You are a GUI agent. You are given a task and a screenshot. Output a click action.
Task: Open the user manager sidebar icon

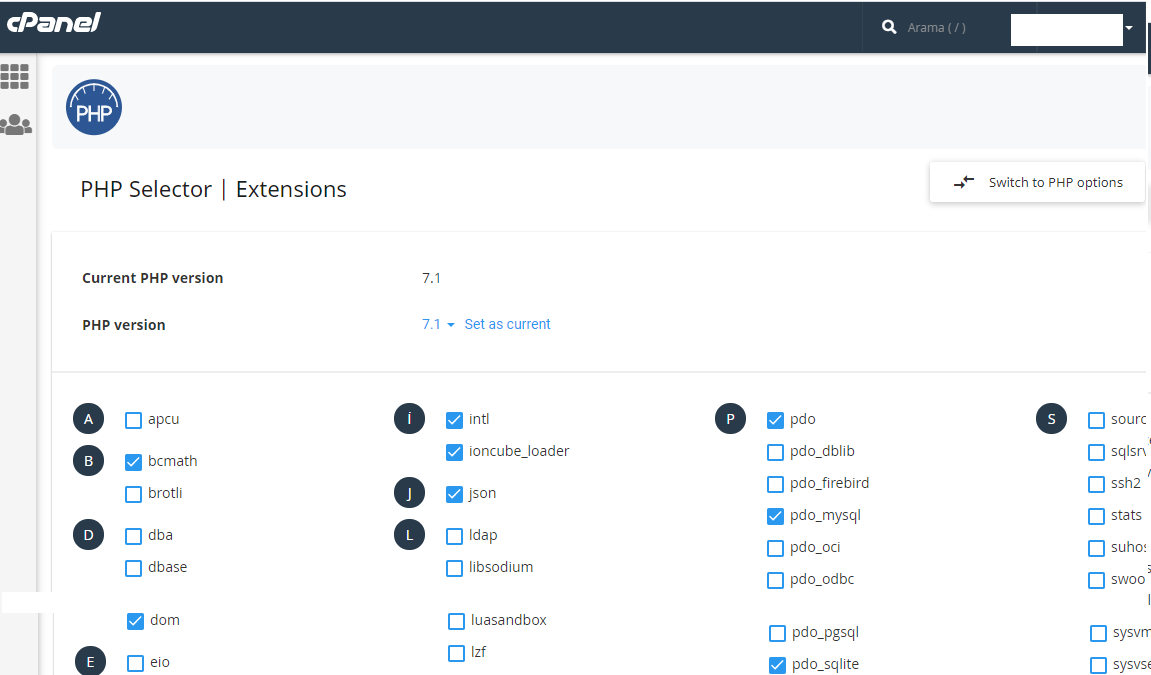pyautogui.click(x=15, y=125)
